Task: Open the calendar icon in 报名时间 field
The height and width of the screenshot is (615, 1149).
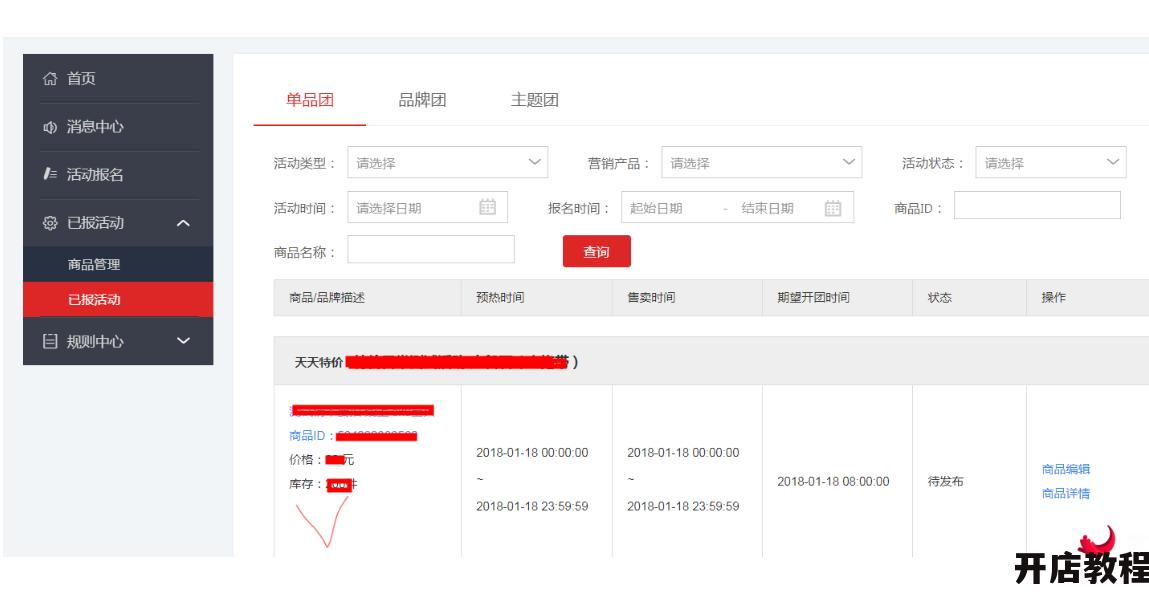Action: click(x=832, y=208)
